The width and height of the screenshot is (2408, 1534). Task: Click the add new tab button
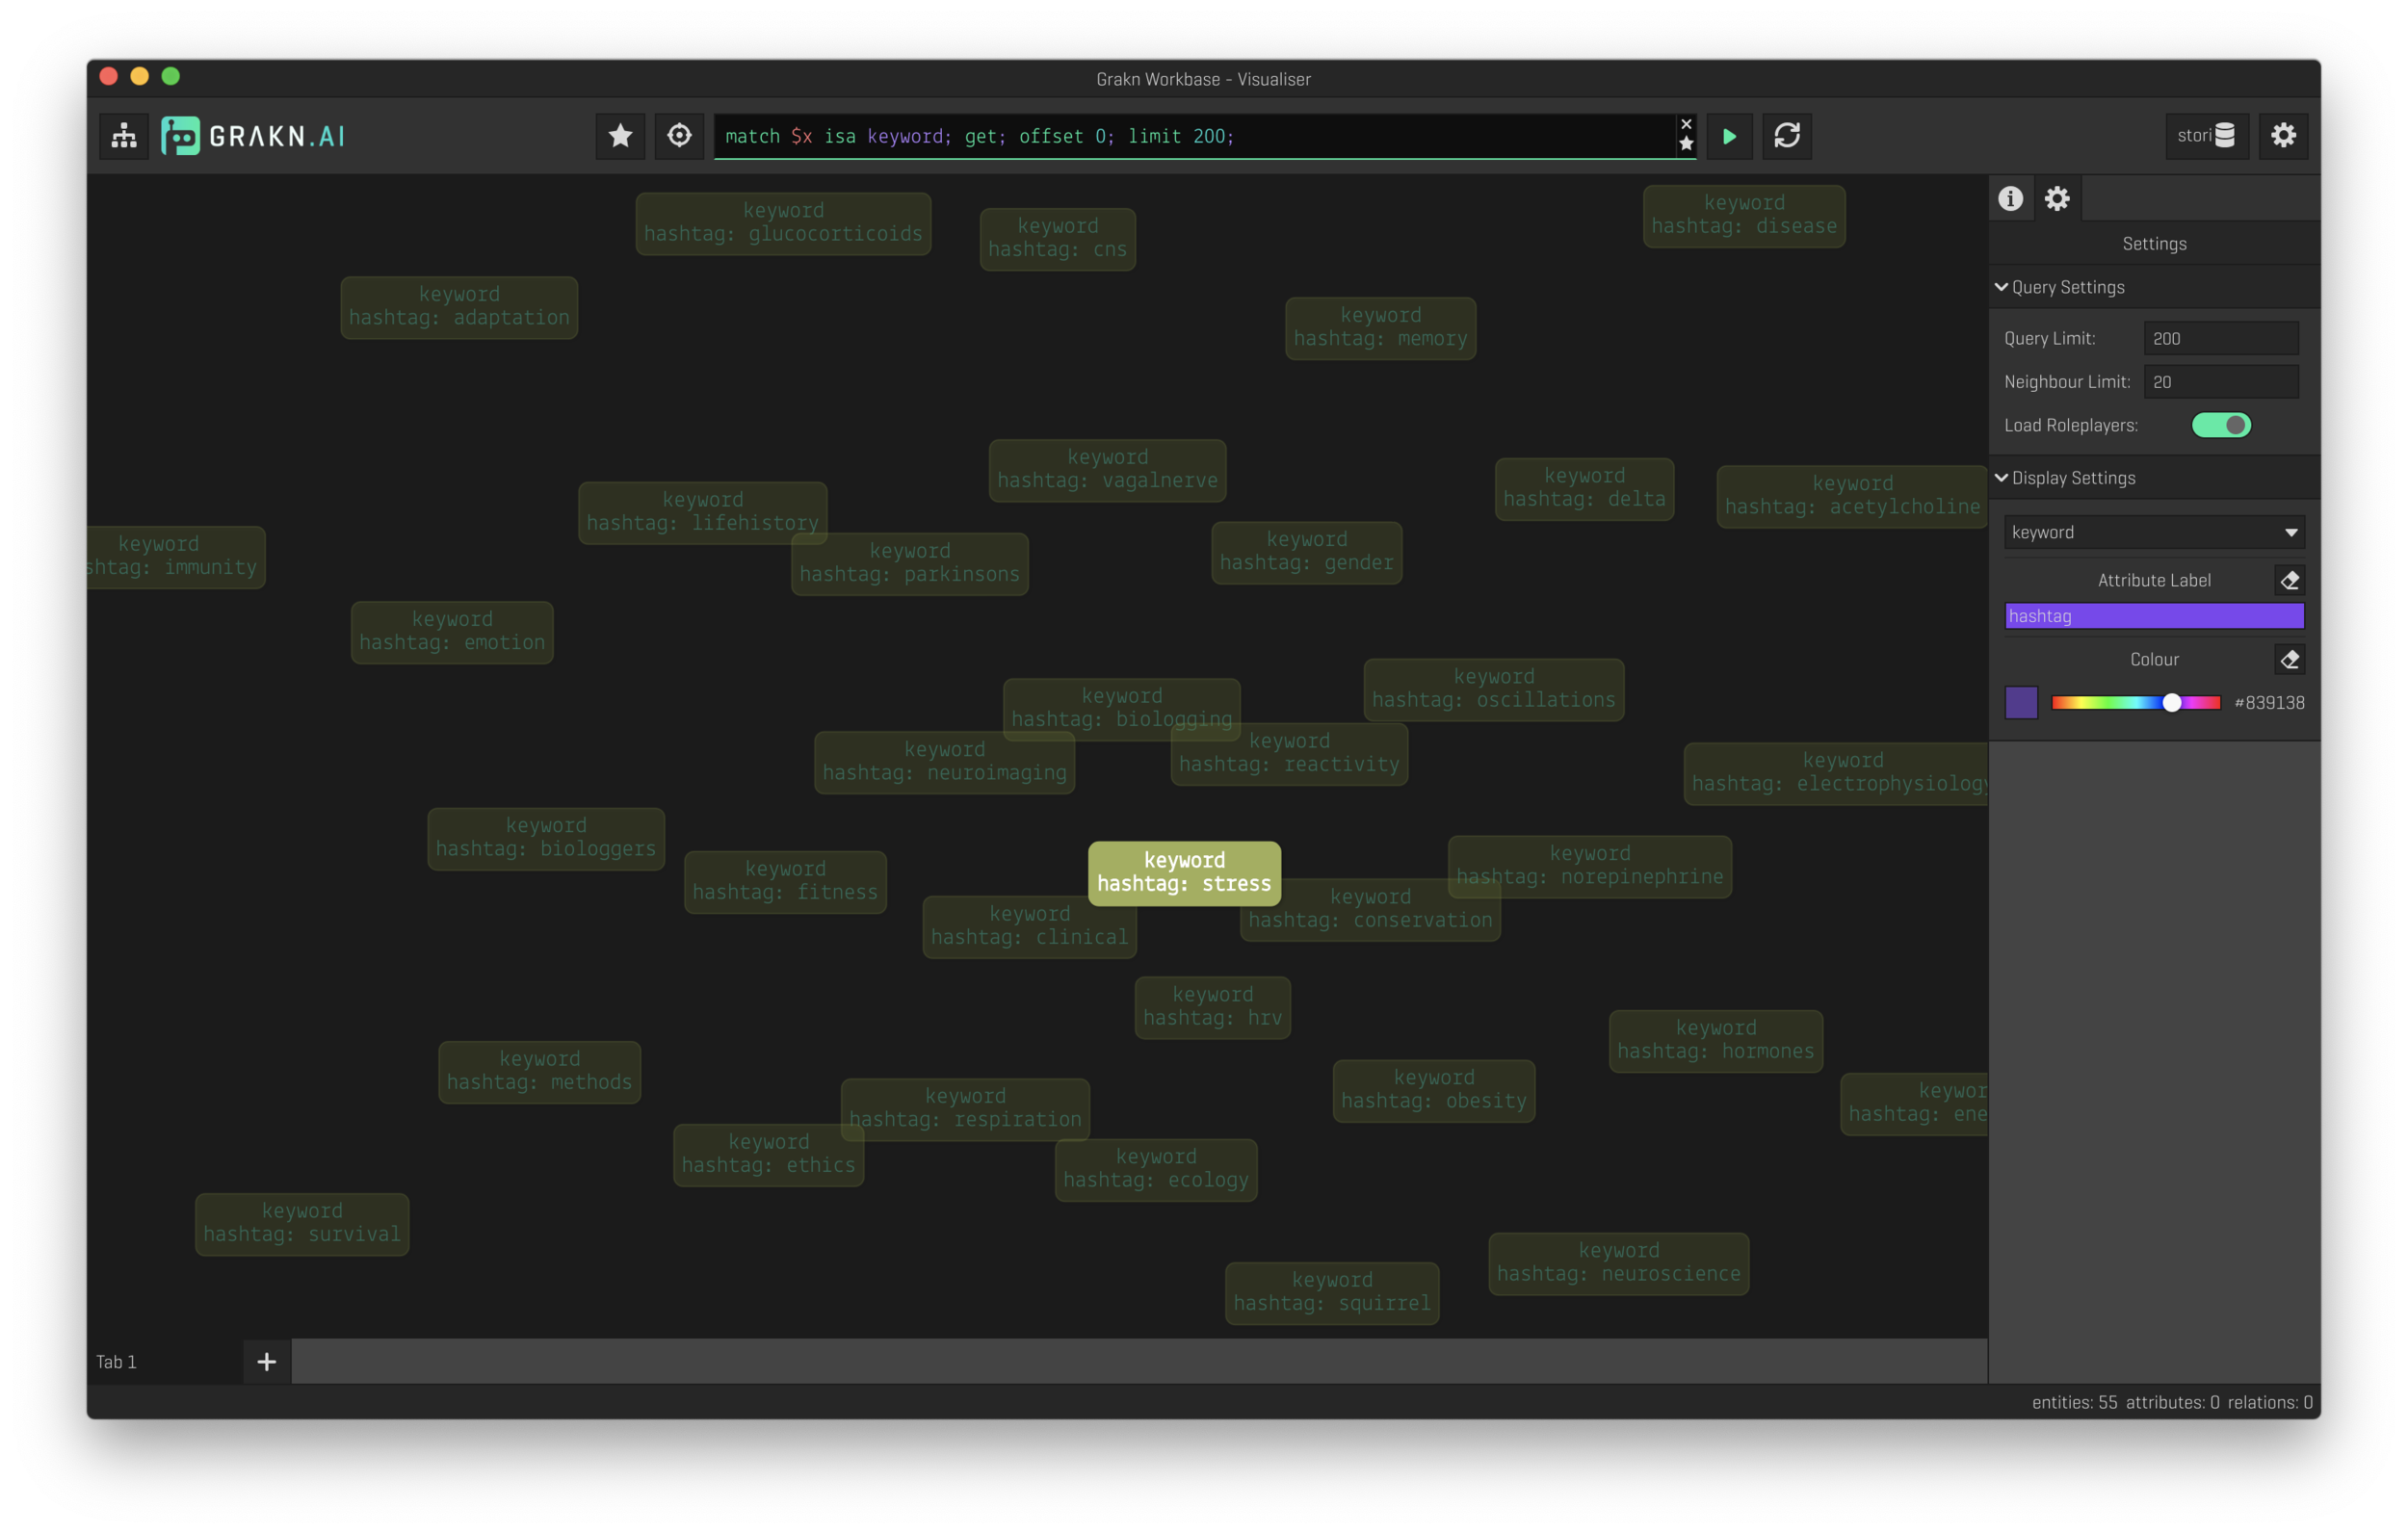pos(267,1362)
